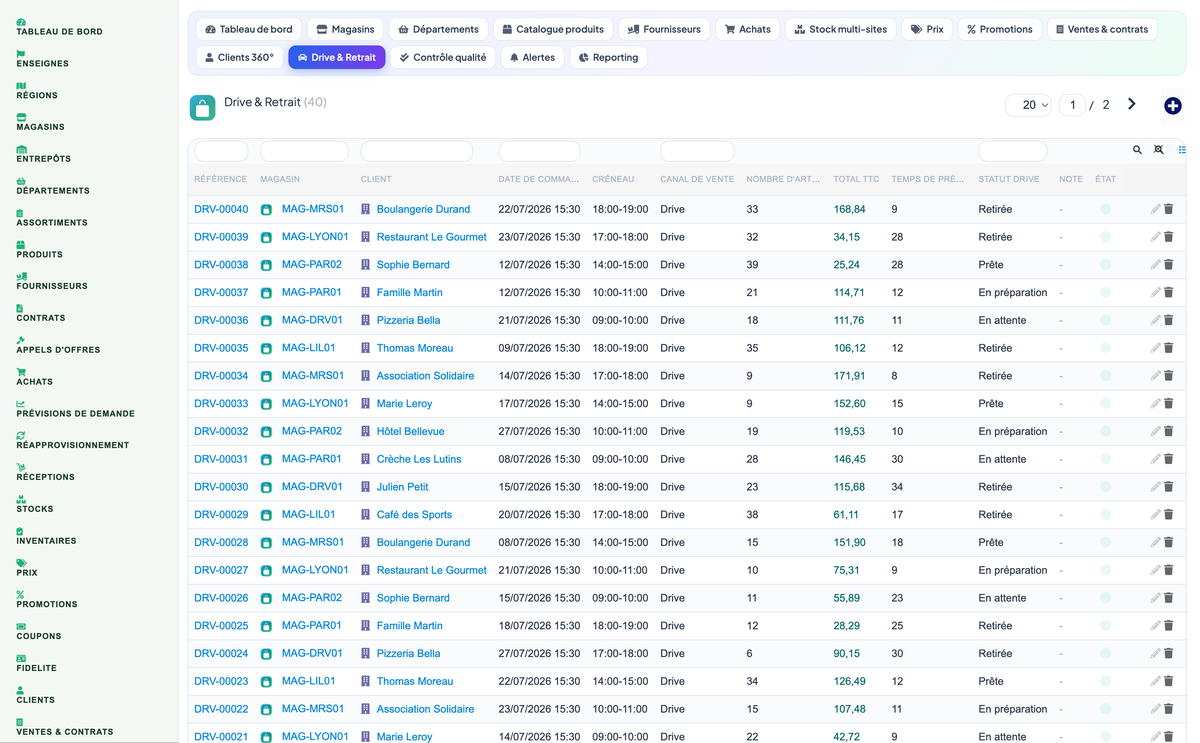Edit order DRV-00040 with pencil icon
1200x743 pixels.
[1155, 209]
